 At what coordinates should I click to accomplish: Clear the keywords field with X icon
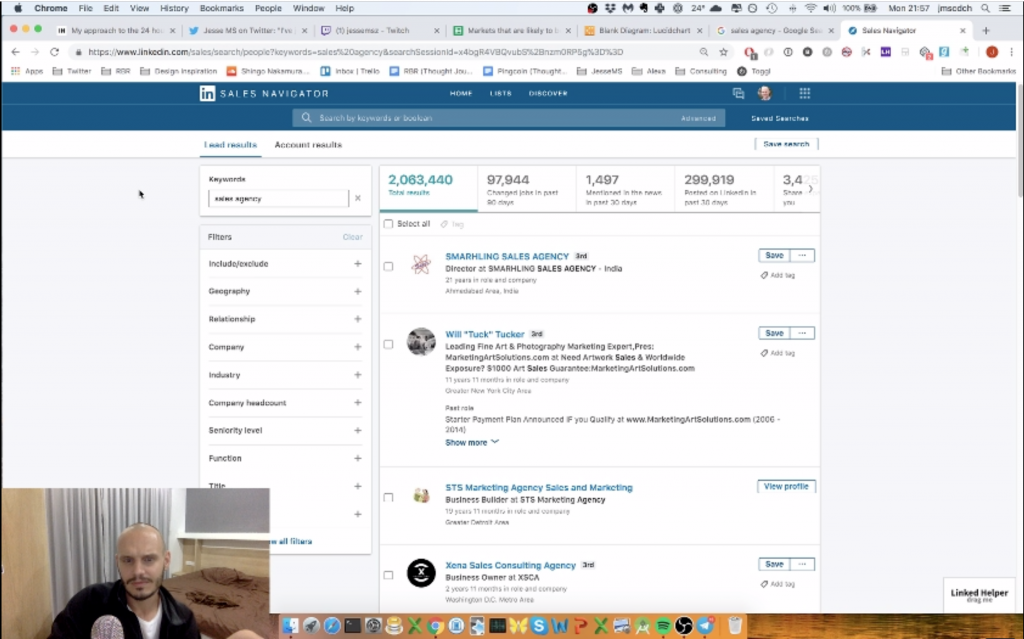click(x=358, y=198)
